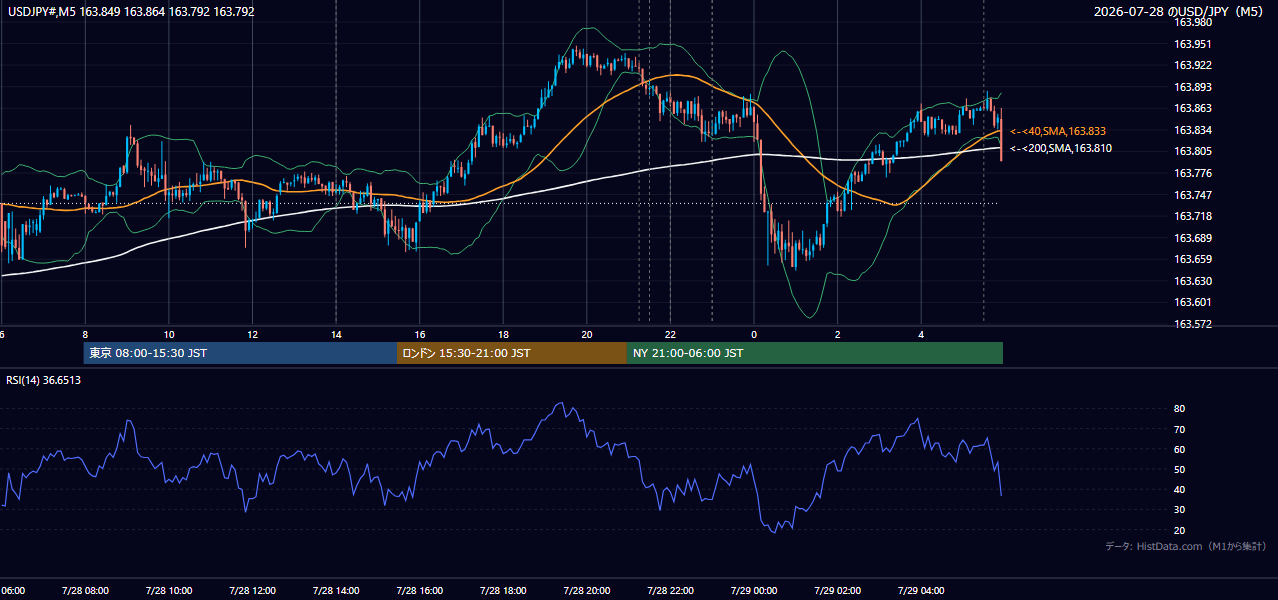Click price axis value 163.659
The height and width of the screenshot is (600, 1278).
click(x=1192, y=259)
